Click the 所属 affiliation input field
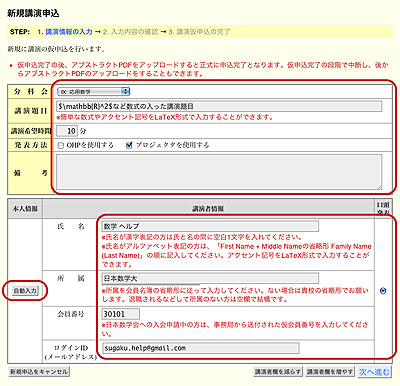This screenshot has height=386, width=400. 210,278
